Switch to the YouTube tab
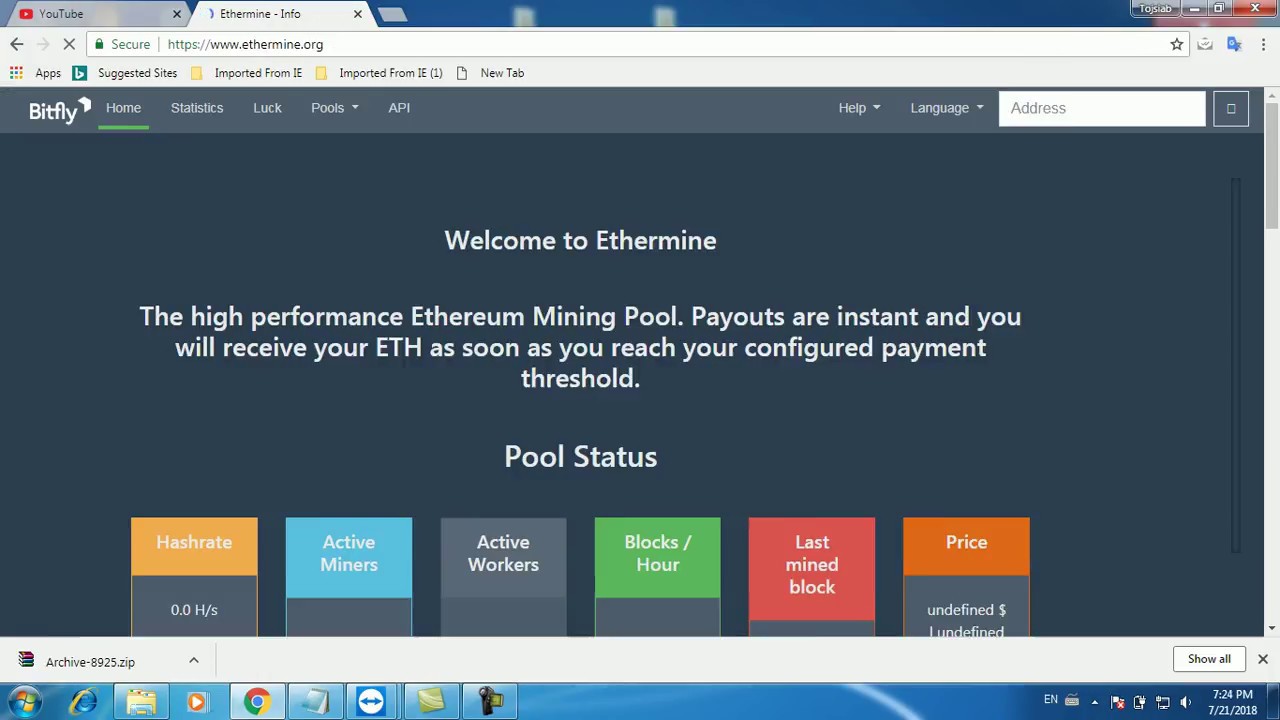The width and height of the screenshot is (1280, 720). point(95,14)
